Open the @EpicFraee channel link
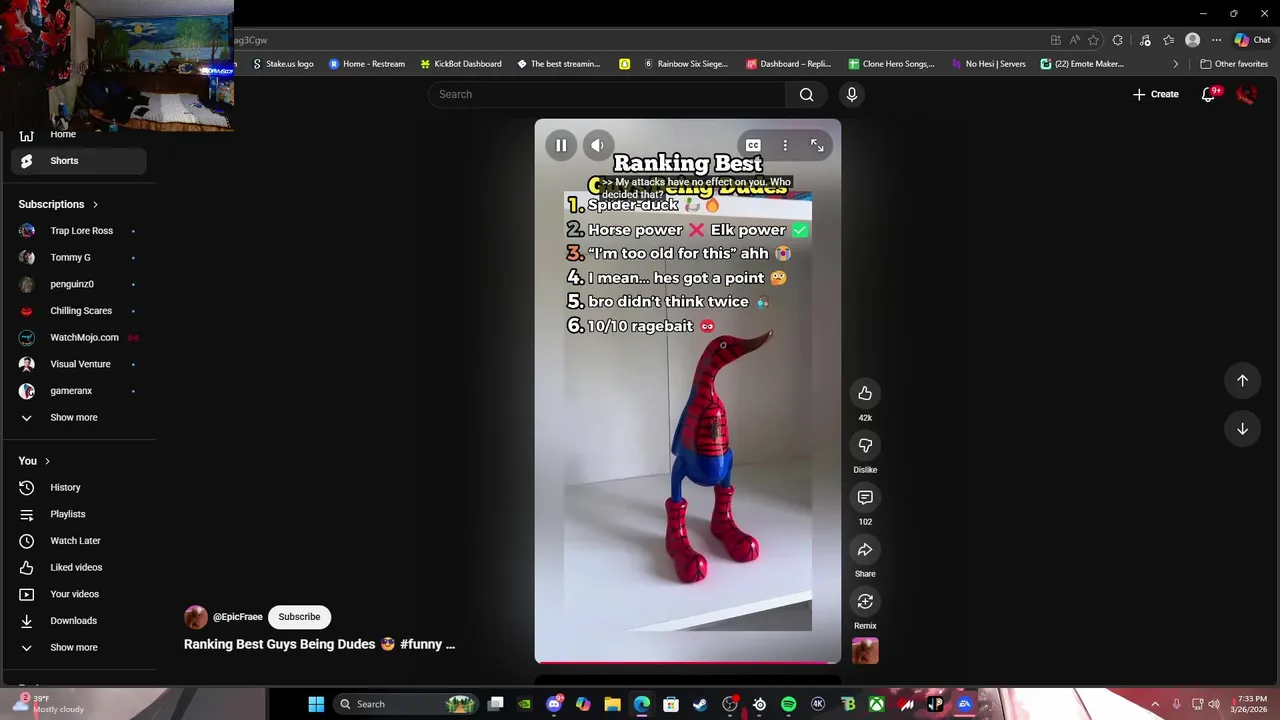The width and height of the screenshot is (1280, 720). point(238,617)
